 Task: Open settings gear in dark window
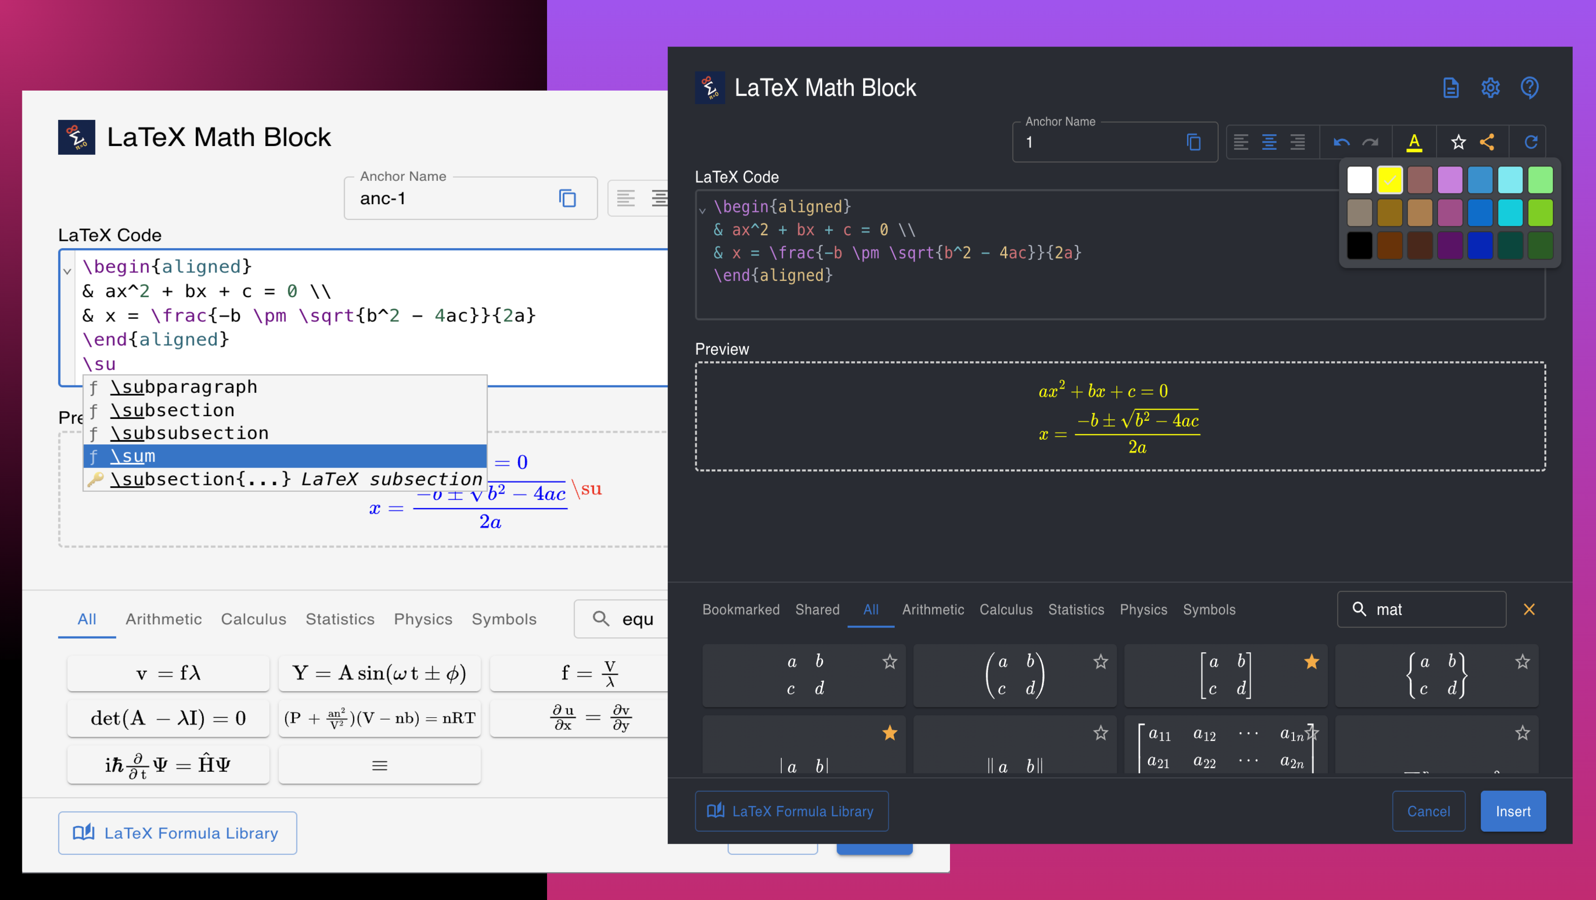coord(1490,88)
